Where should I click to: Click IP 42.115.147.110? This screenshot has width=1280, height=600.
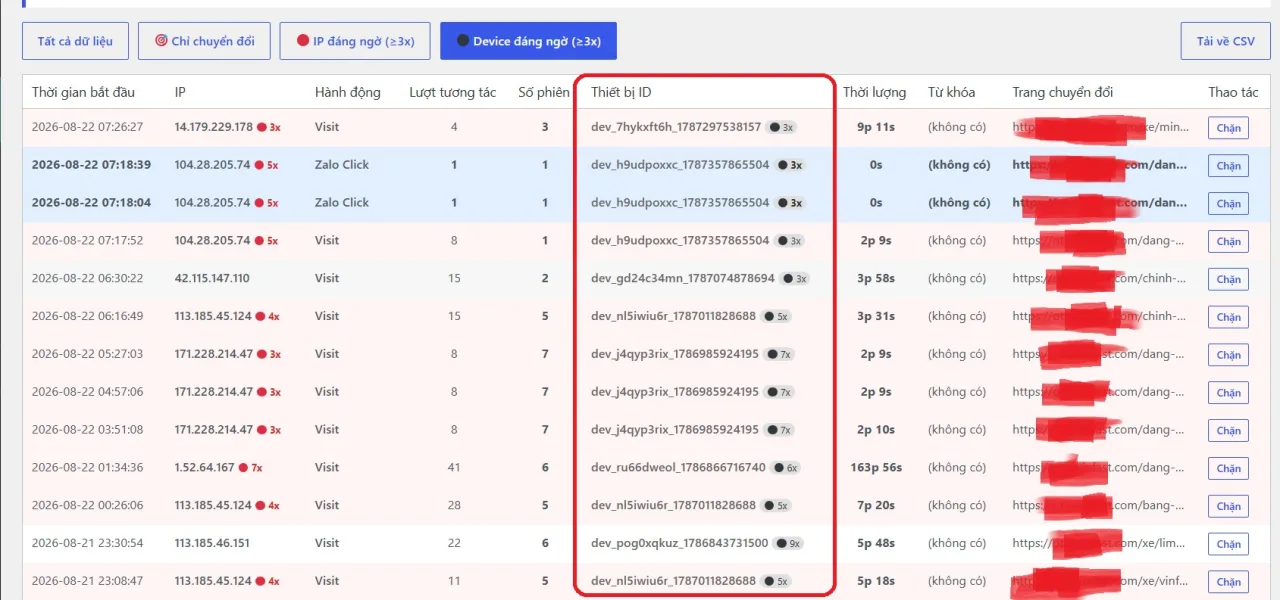pyautogui.click(x=212, y=278)
